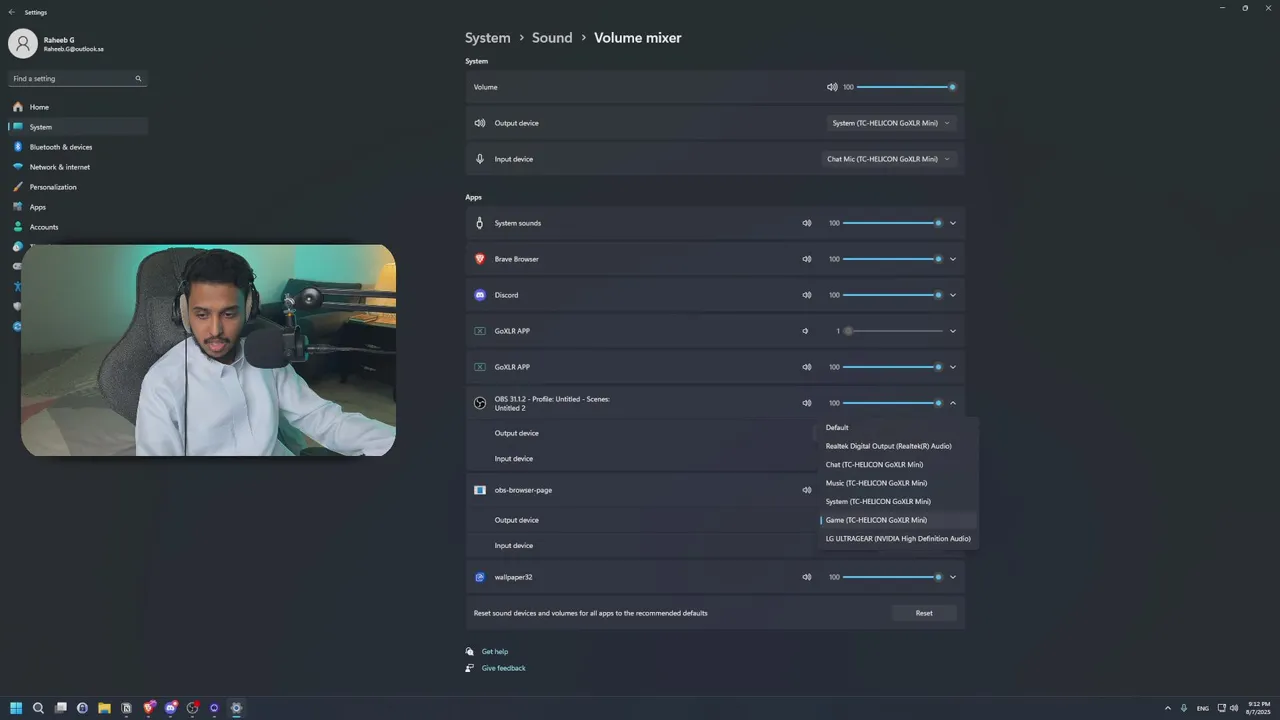Go to Sound in the breadcrumb
Image resolution: width=1280 pixels, height=720 pixels.
tap(552, 38)
